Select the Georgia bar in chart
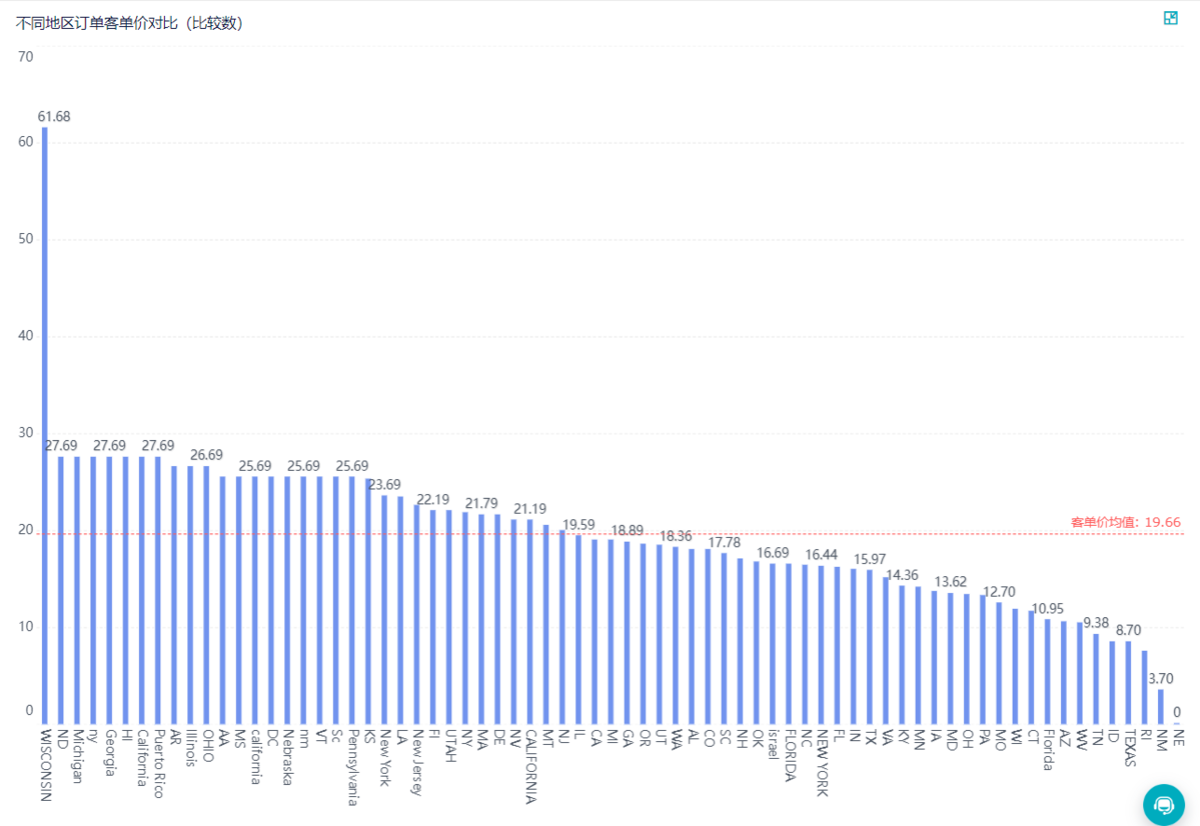Viewport: 1200px width, 826px height. click(x=110, y=590)
